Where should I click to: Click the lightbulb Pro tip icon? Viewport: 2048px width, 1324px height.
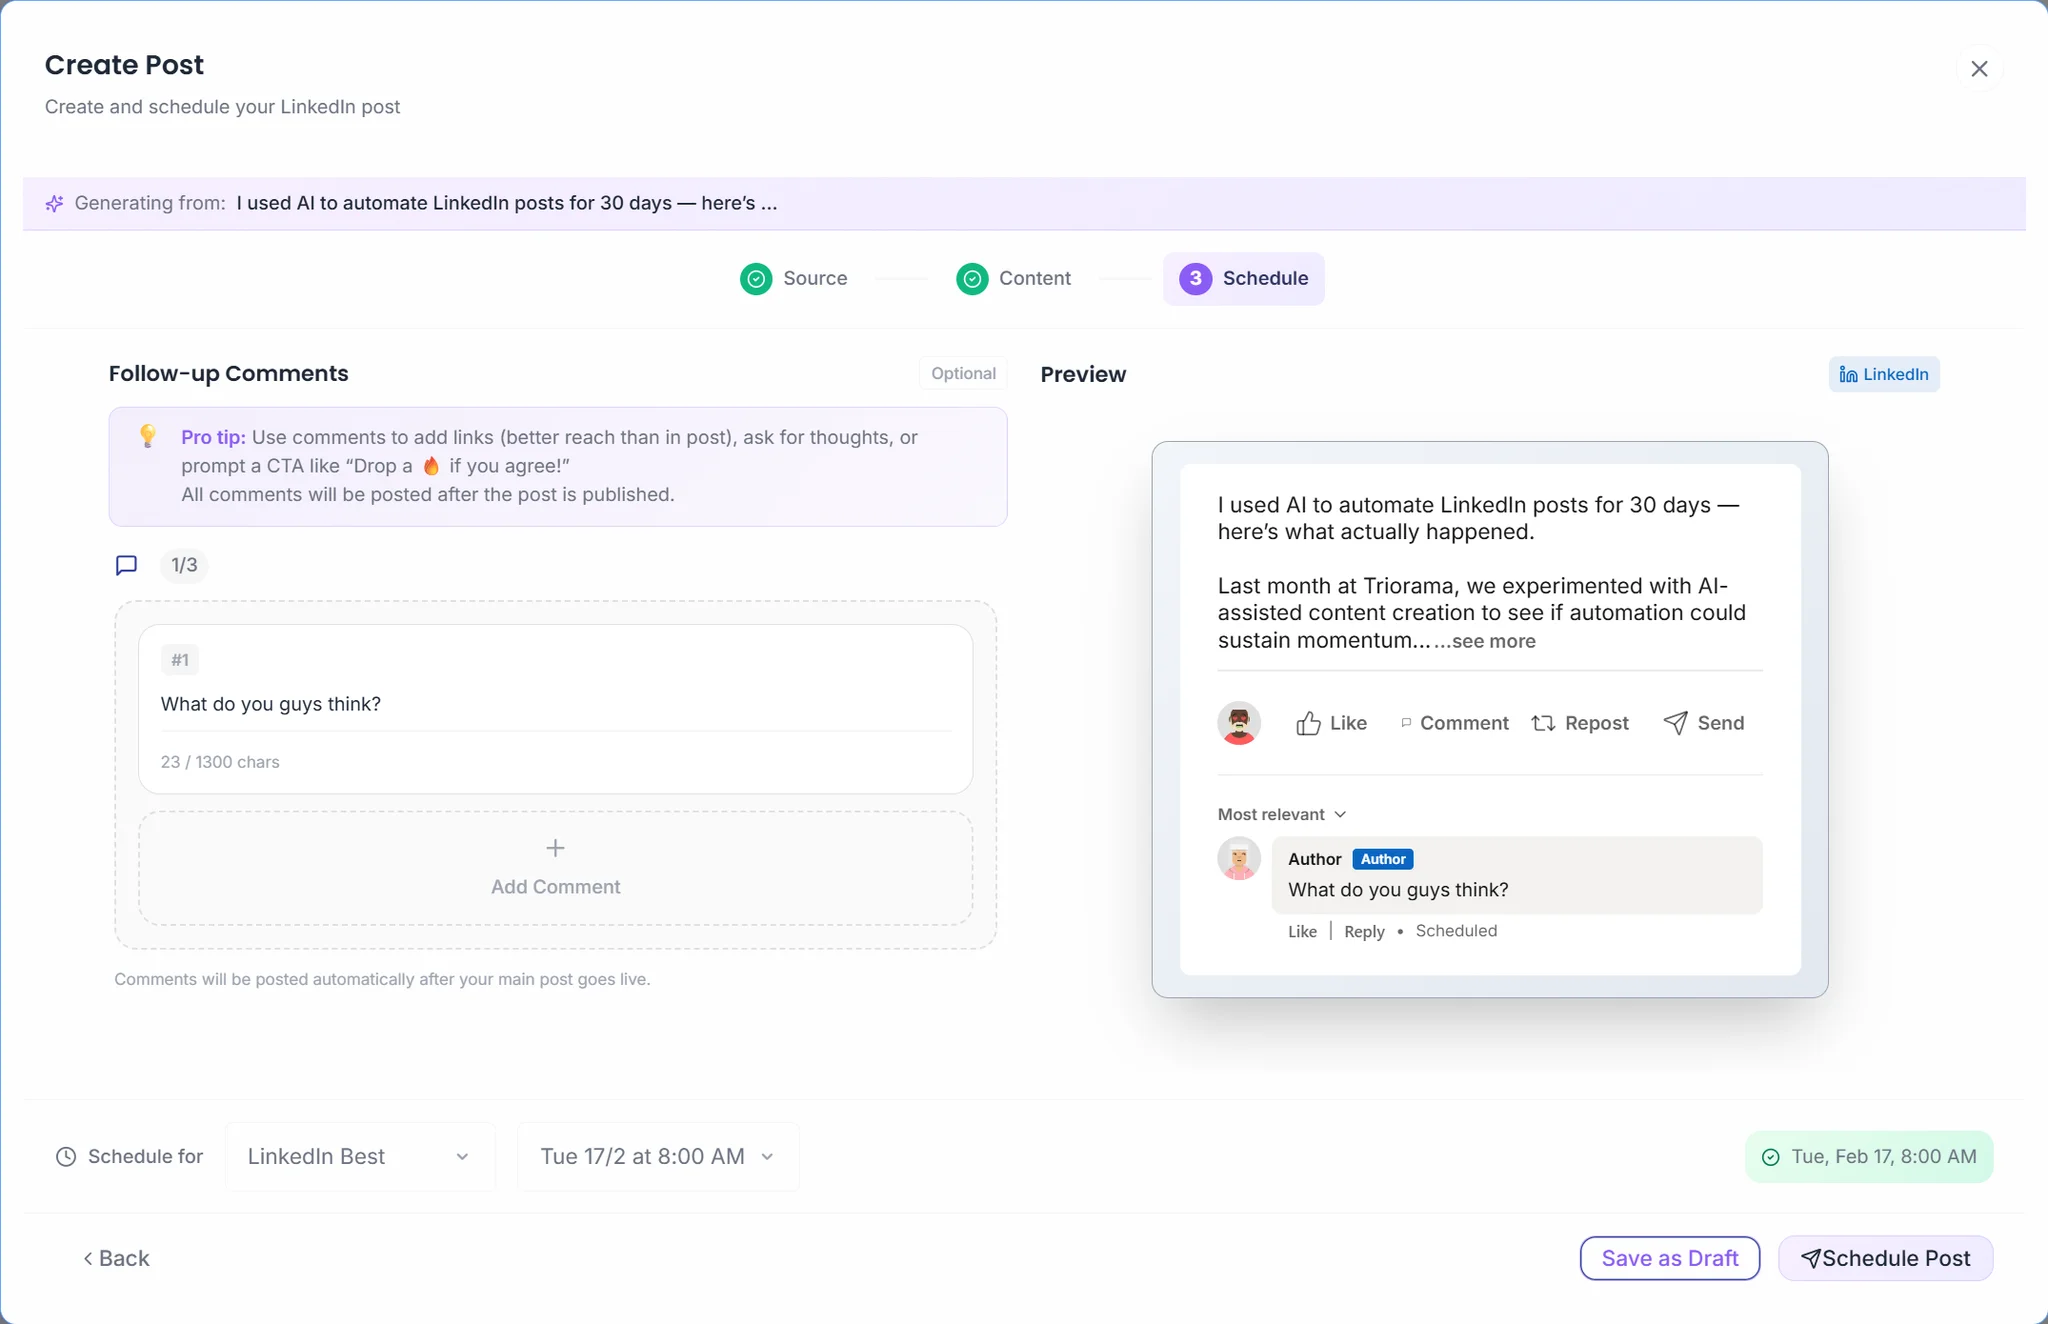pos(148,436)
